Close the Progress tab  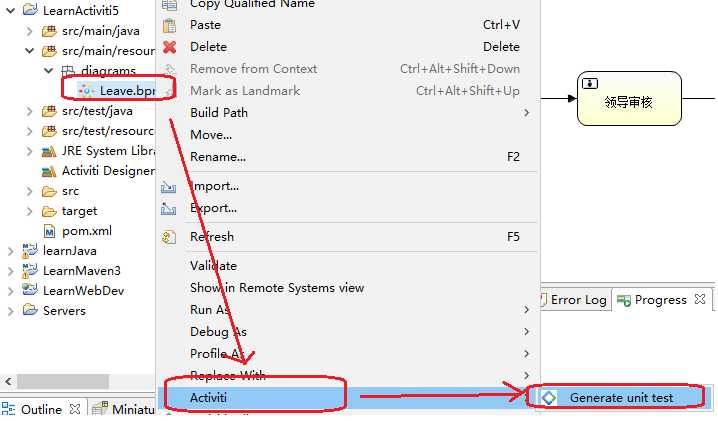[701, 299]
